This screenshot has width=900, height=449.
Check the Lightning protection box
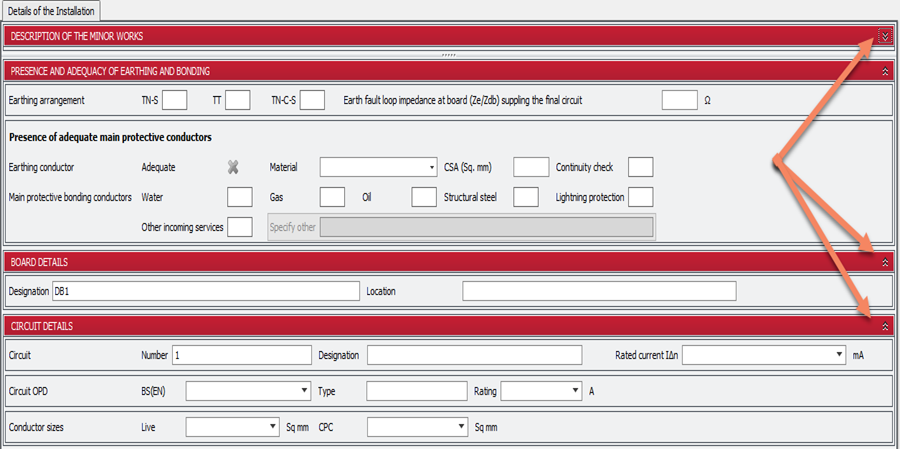[640, 197]
